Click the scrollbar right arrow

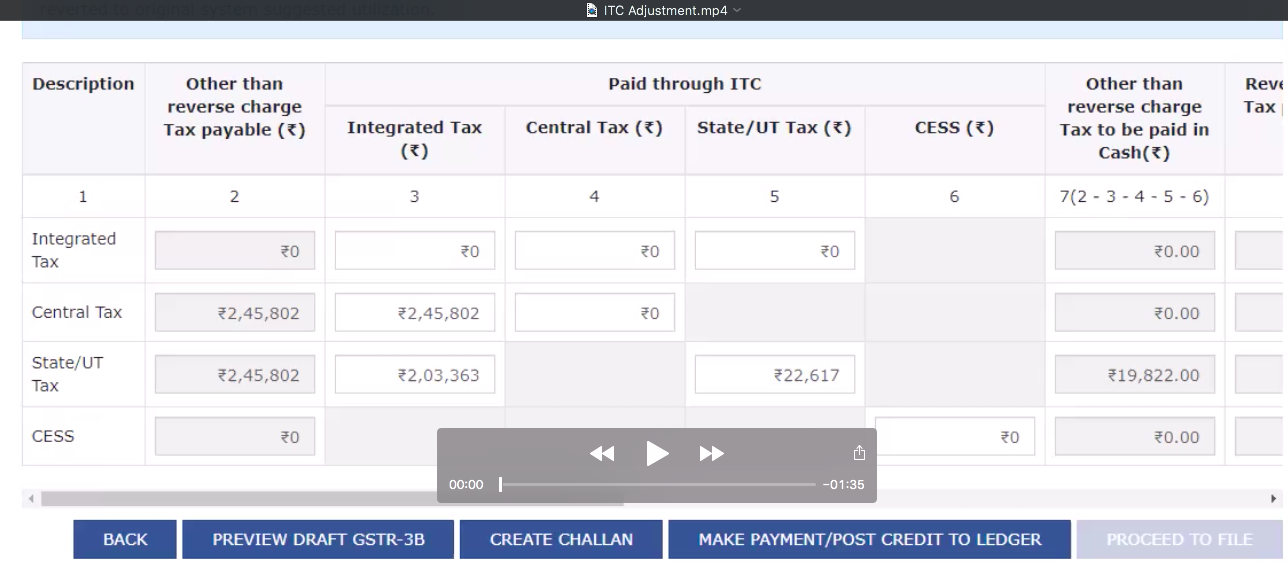[x=1273, y=498]
